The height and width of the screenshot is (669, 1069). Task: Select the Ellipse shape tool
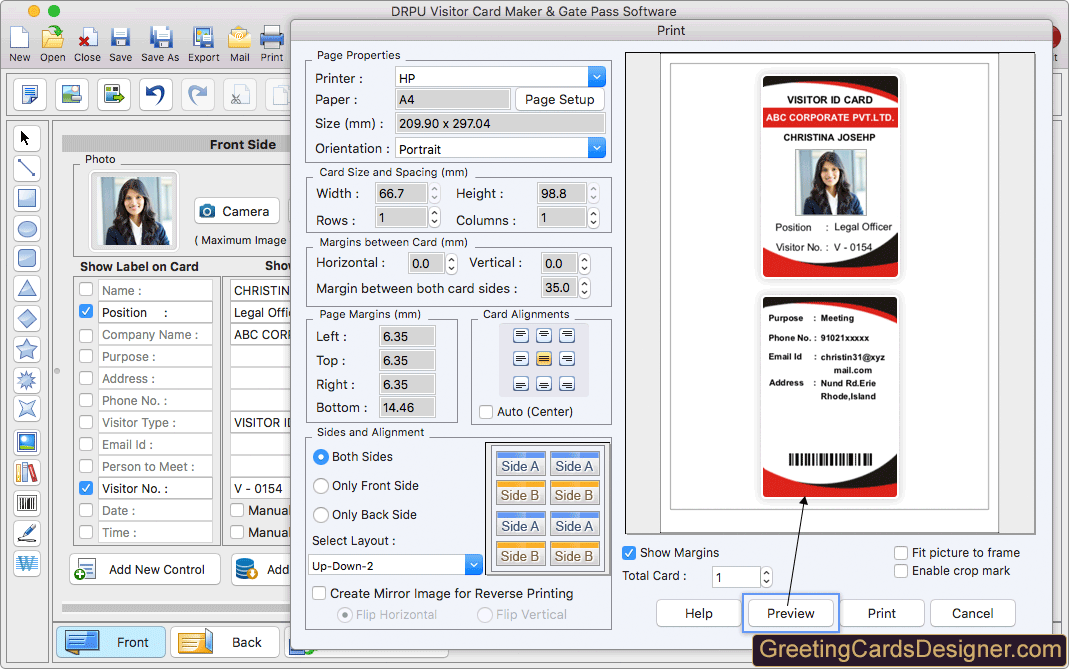tap(27, 228)
